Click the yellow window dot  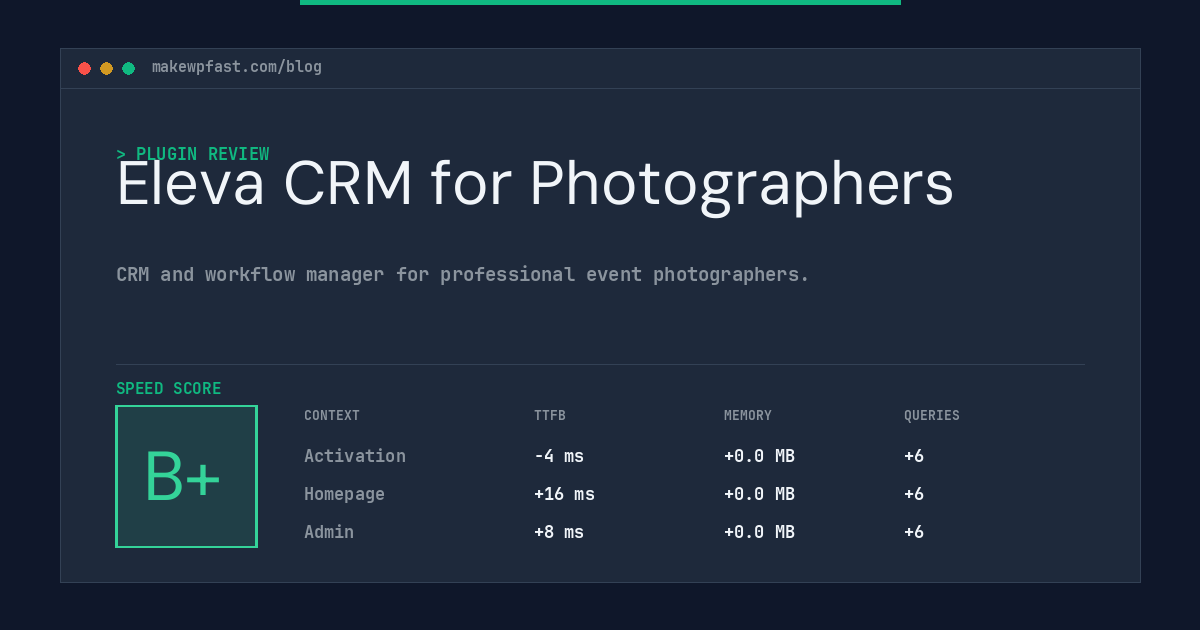pos(106,68)
